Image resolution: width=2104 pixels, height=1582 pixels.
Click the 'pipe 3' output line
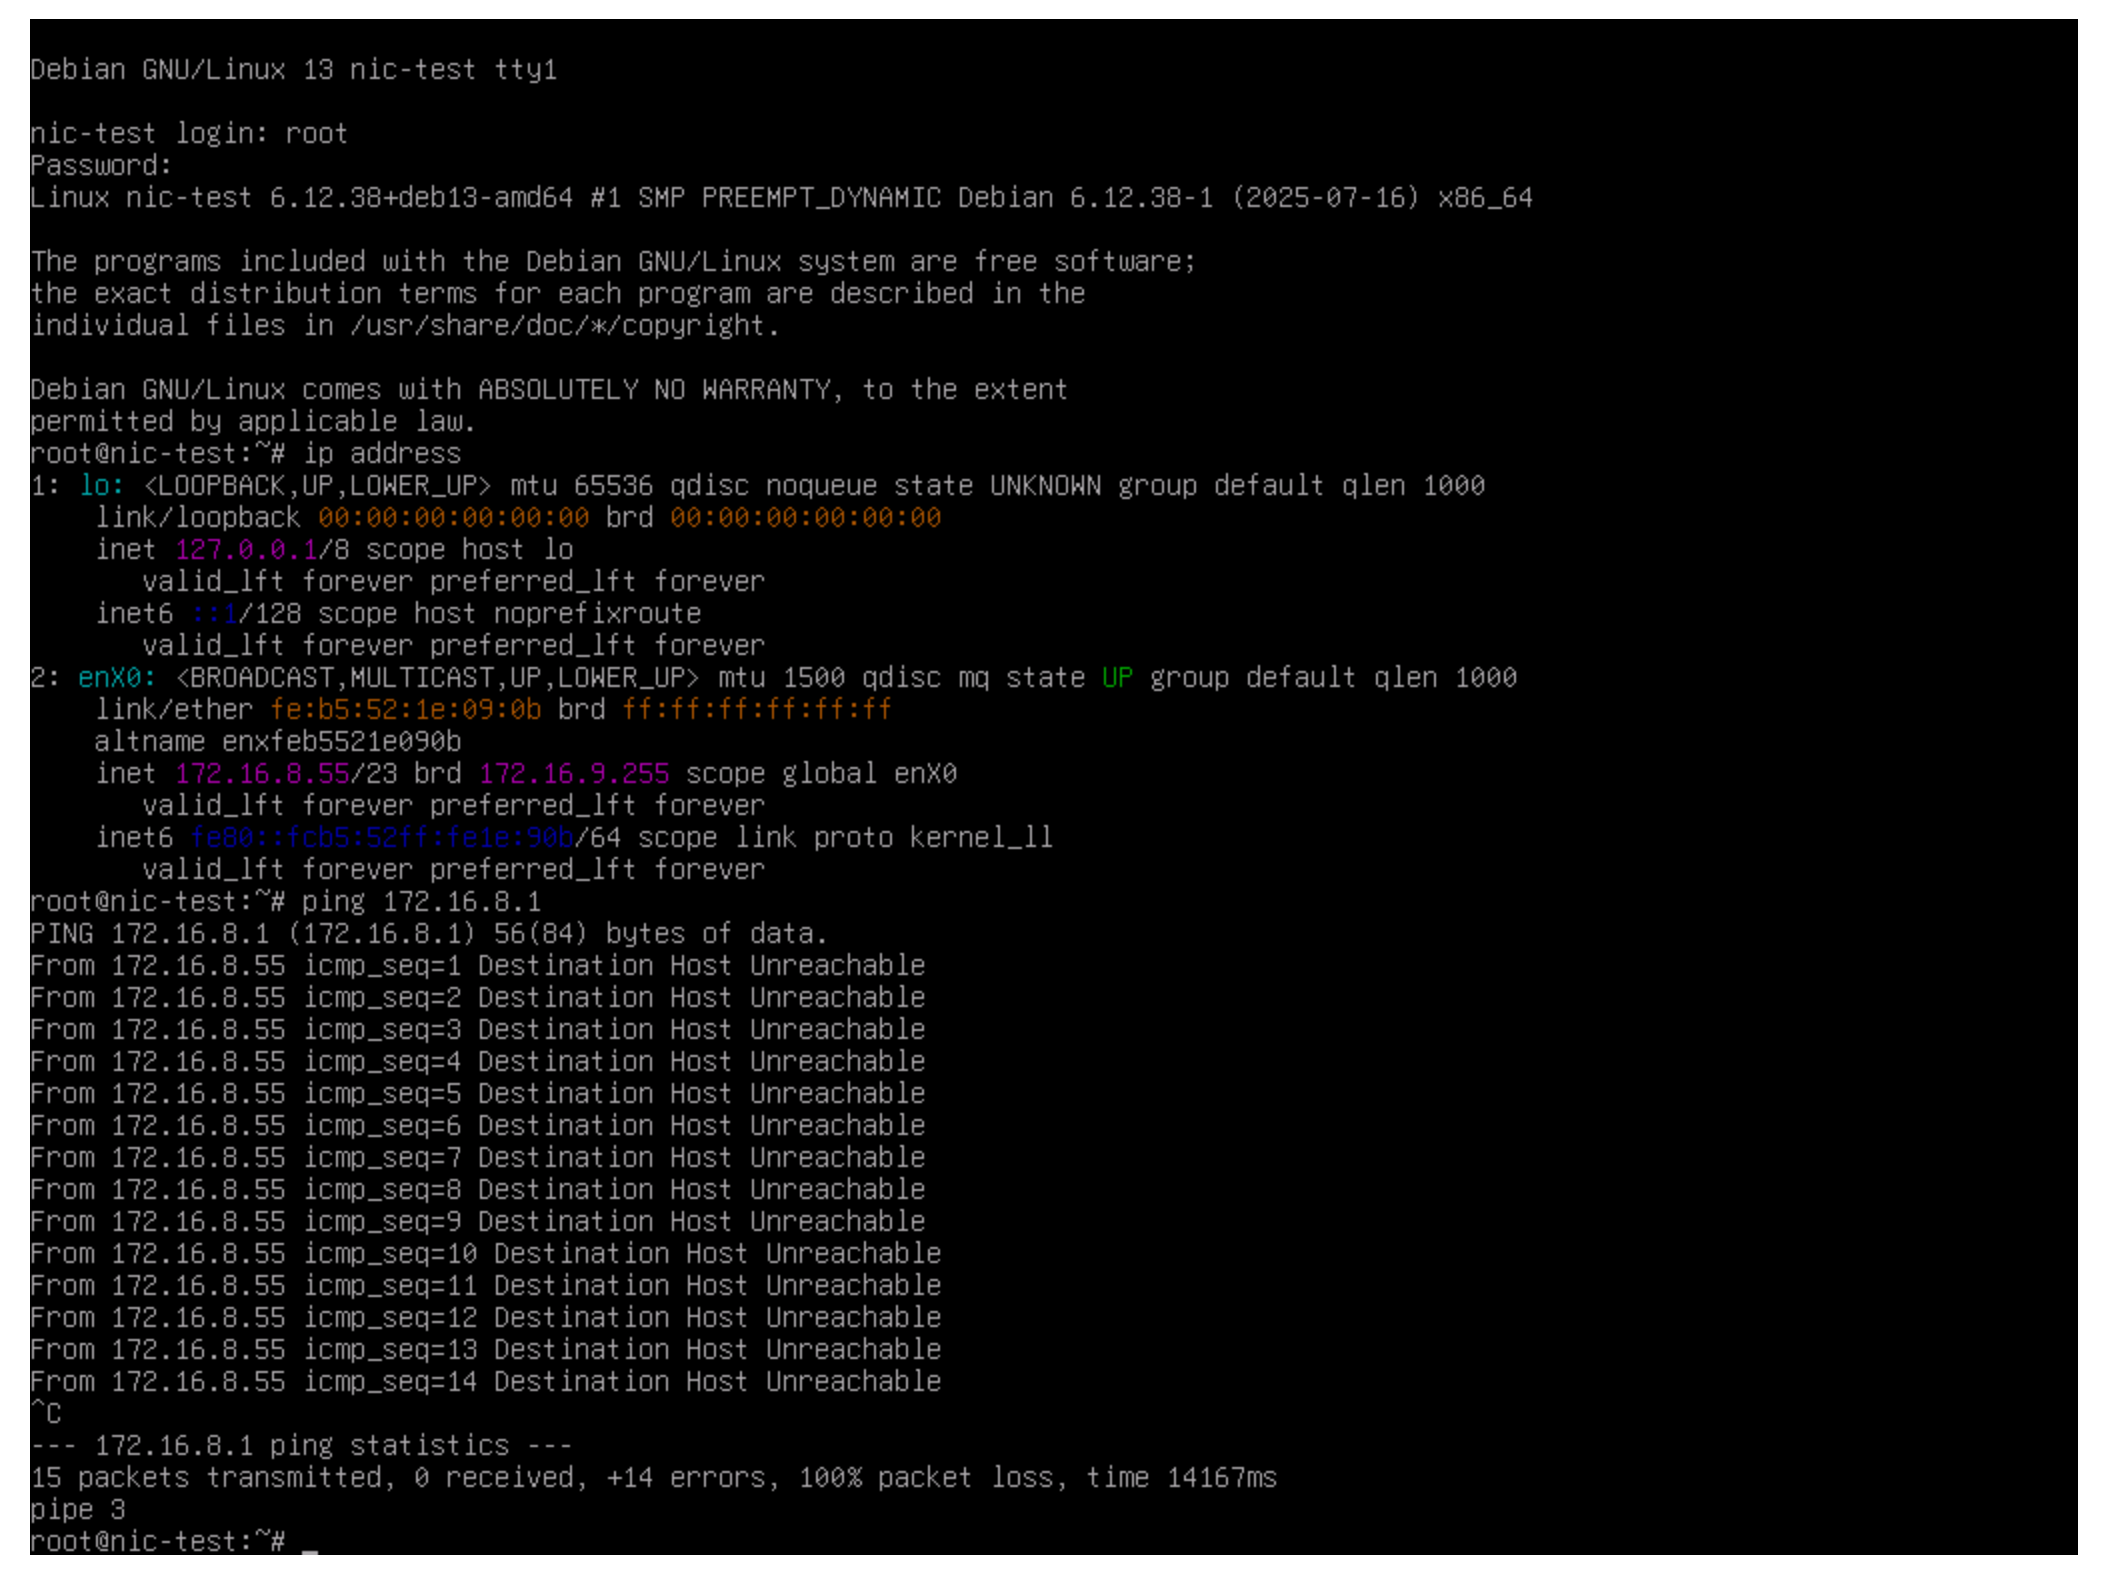point(77,1510)
